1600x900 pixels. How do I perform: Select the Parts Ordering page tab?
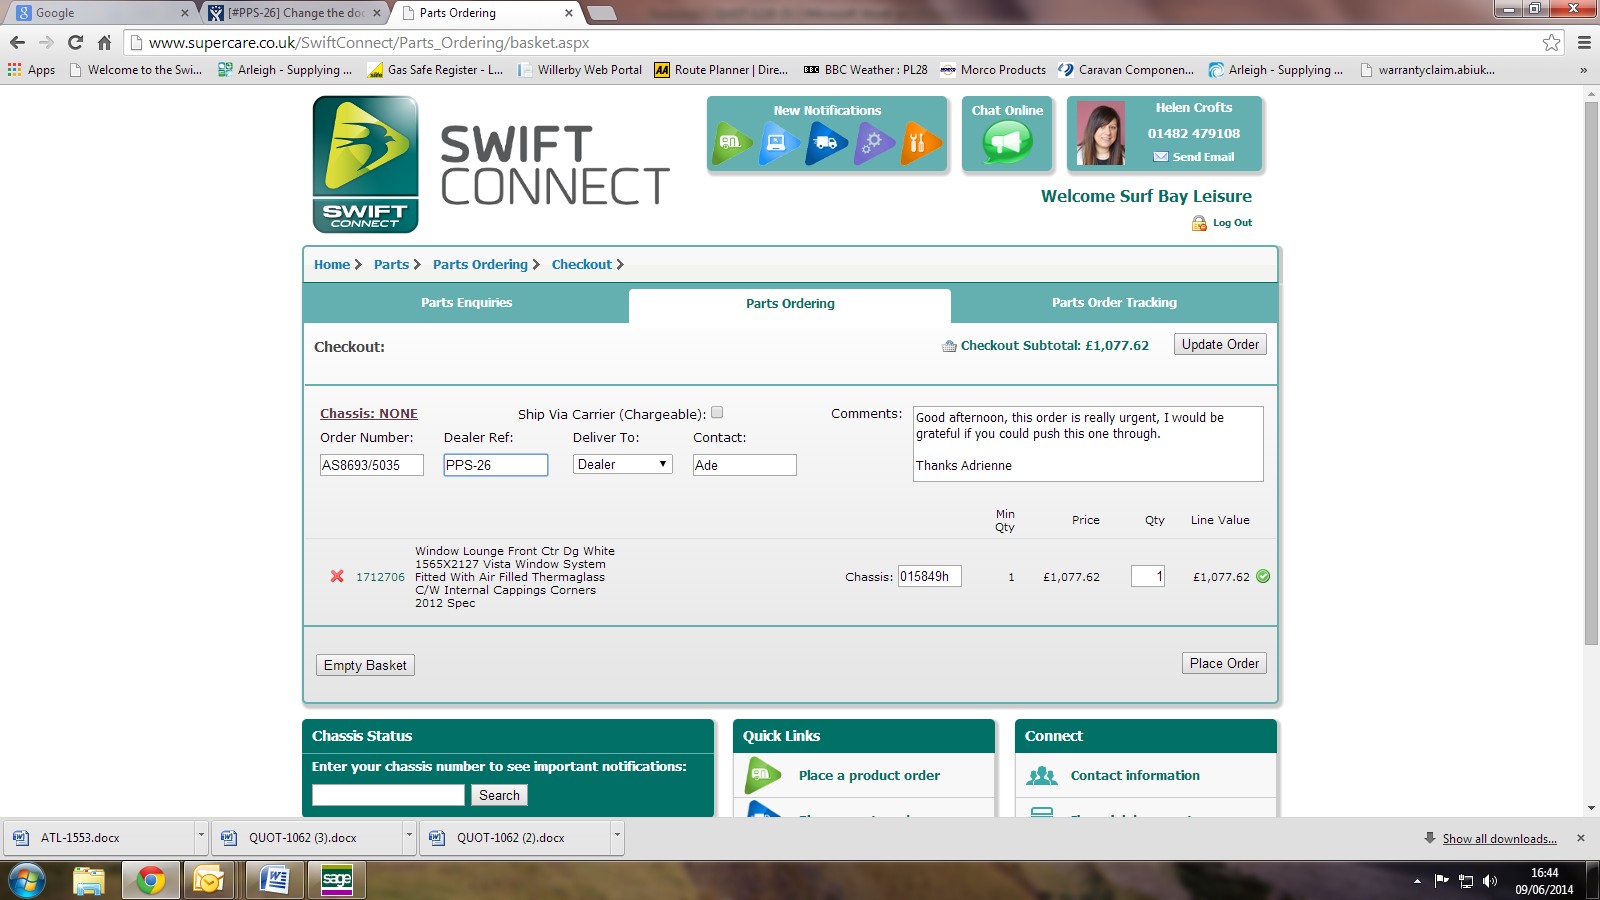pyautogui.click(x=790, y=304)
